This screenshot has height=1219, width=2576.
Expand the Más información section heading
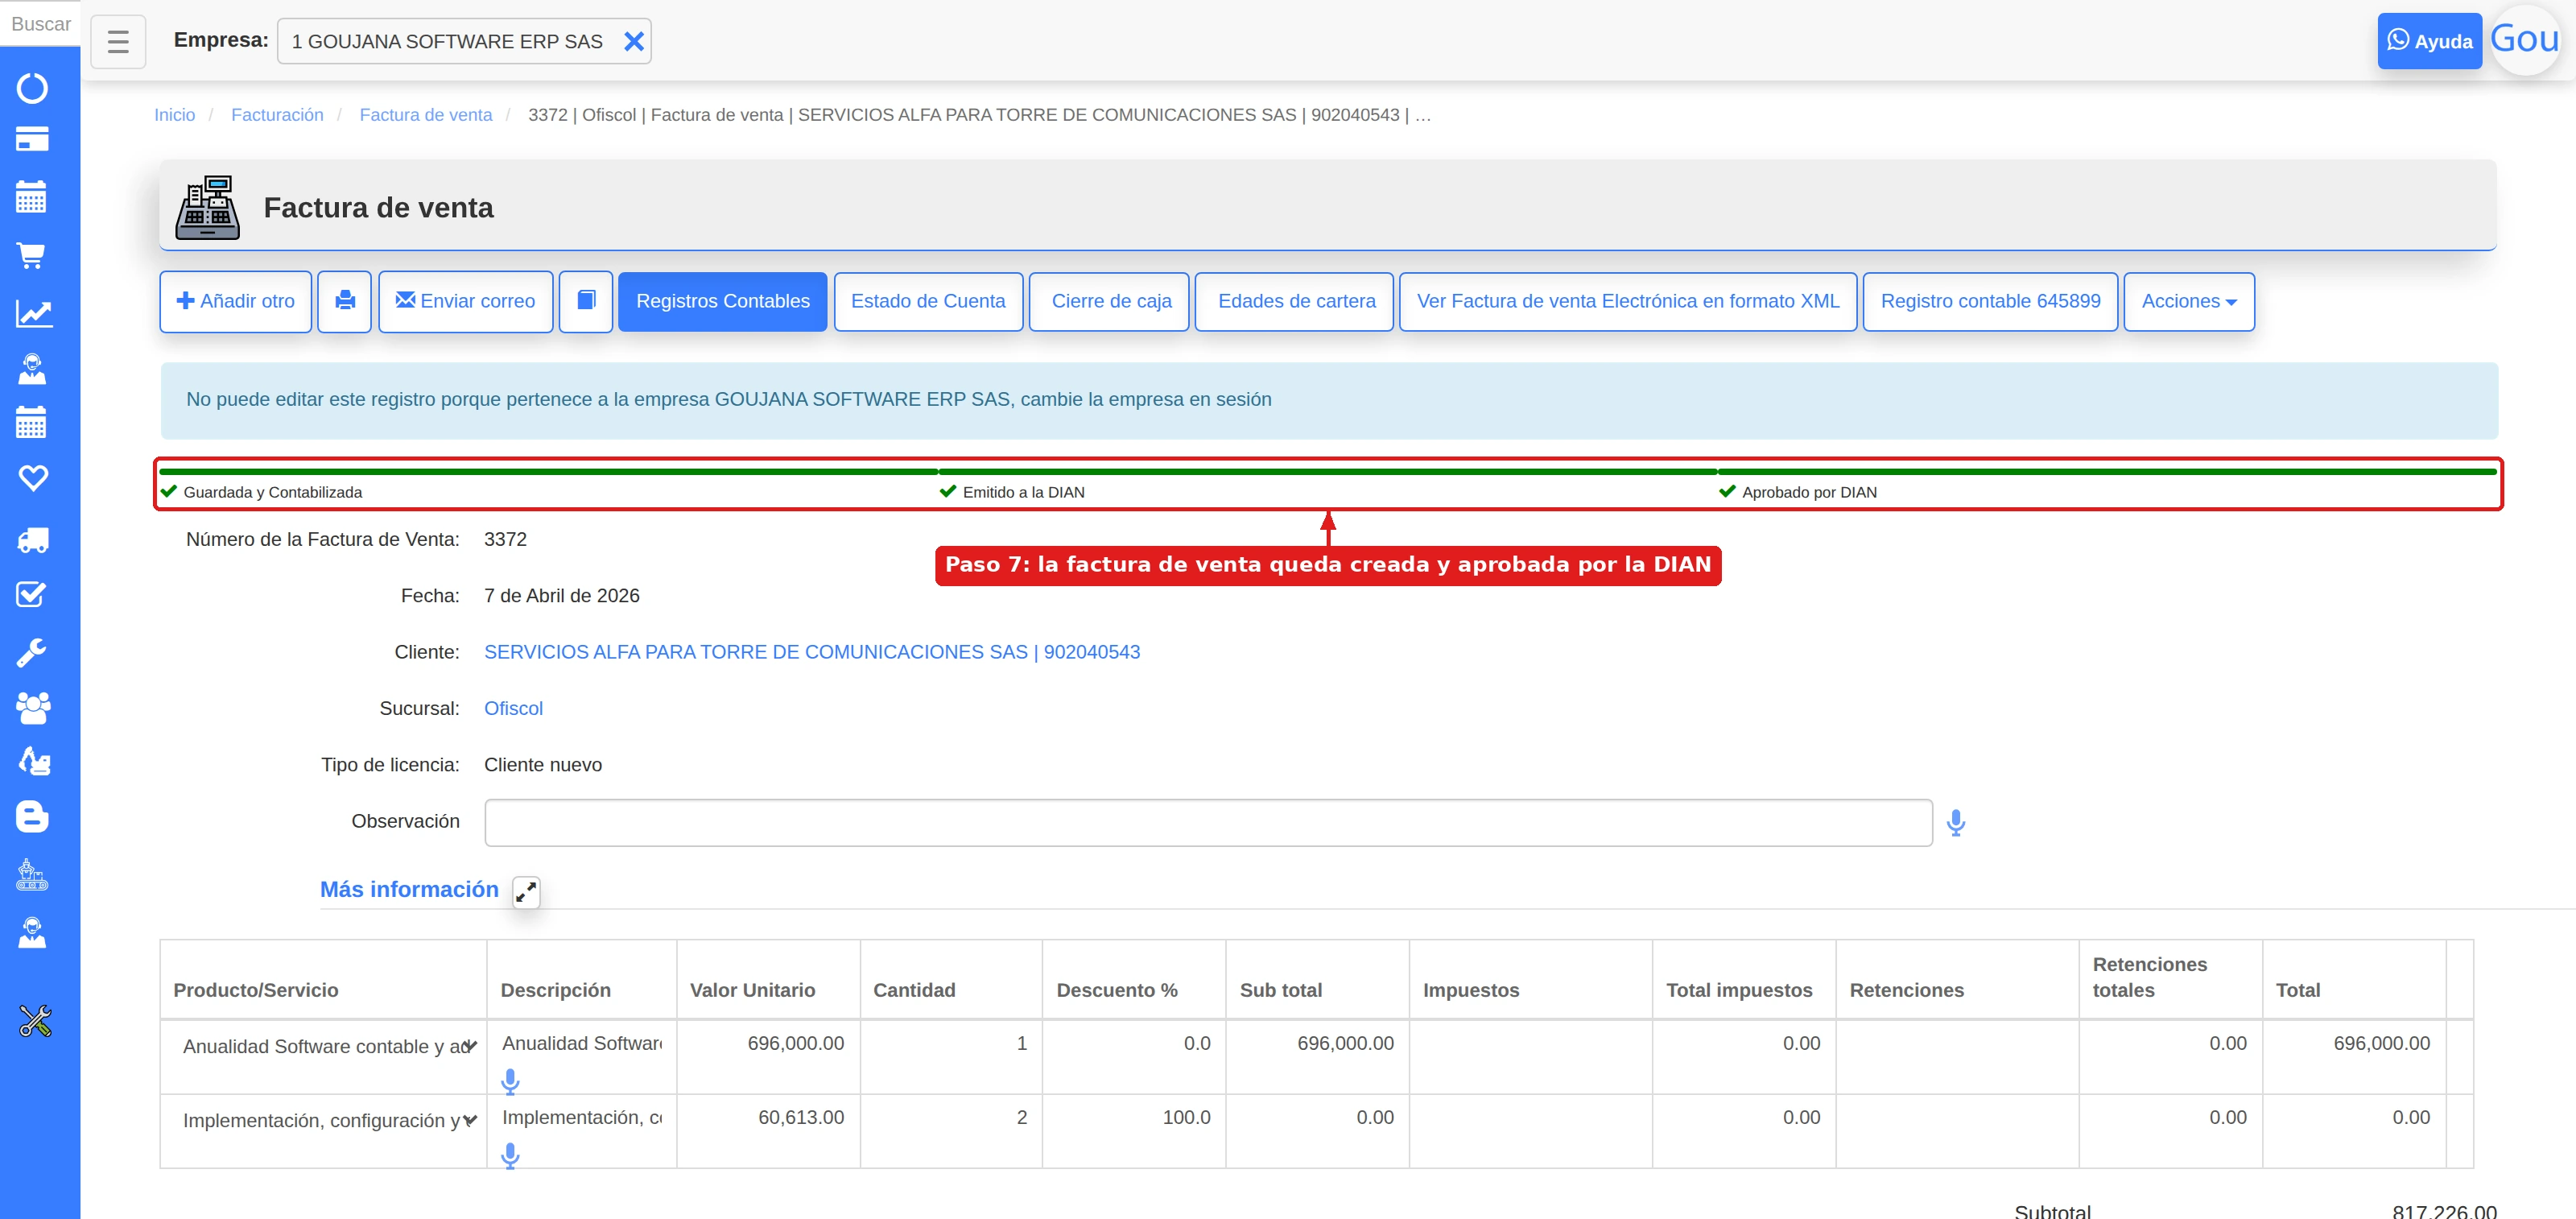[409, 889]
